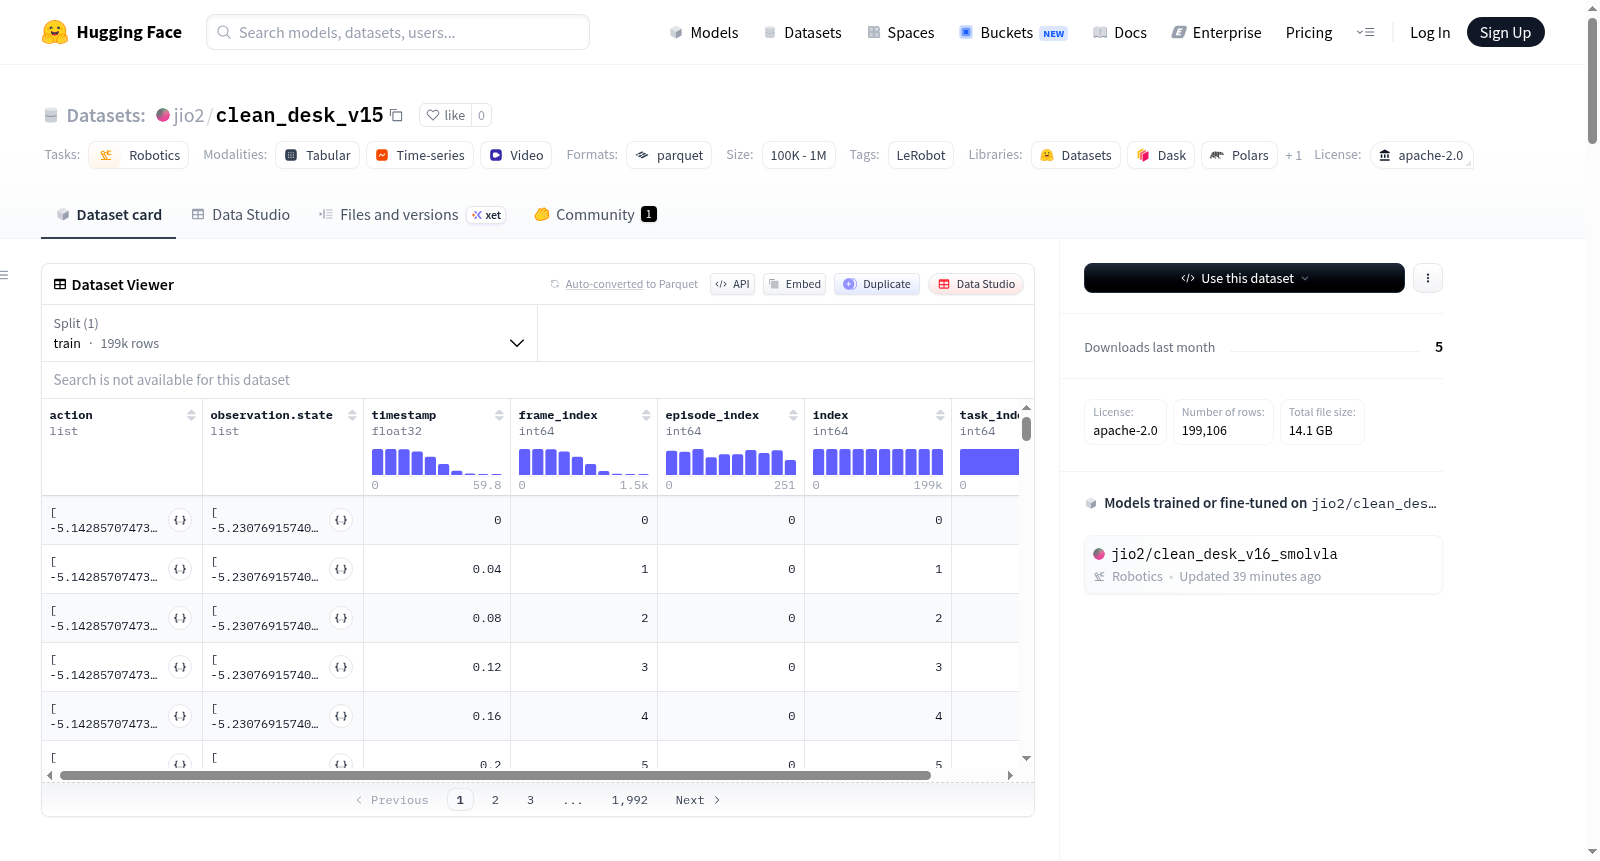The height and width of the screenshot is (861, 1600).
Task: Copy the dataset name with copy icon
Action: (x=396, y=115)
